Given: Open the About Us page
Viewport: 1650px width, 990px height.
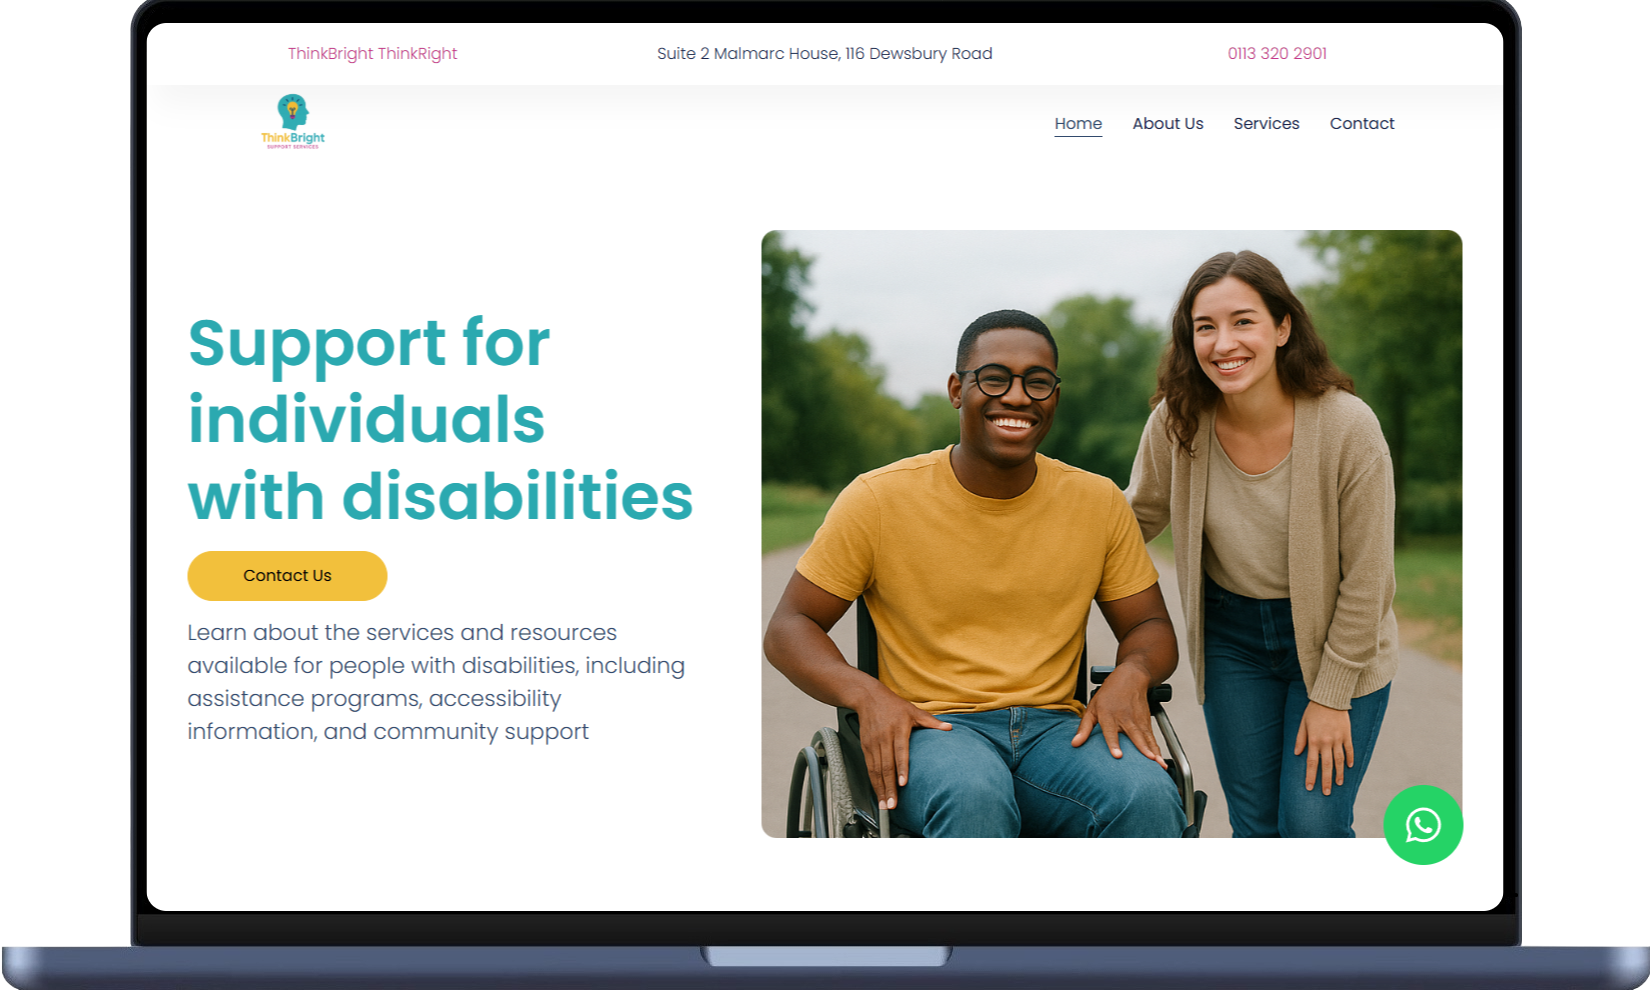Looking at the screenshot, I should click(1168, 123).
